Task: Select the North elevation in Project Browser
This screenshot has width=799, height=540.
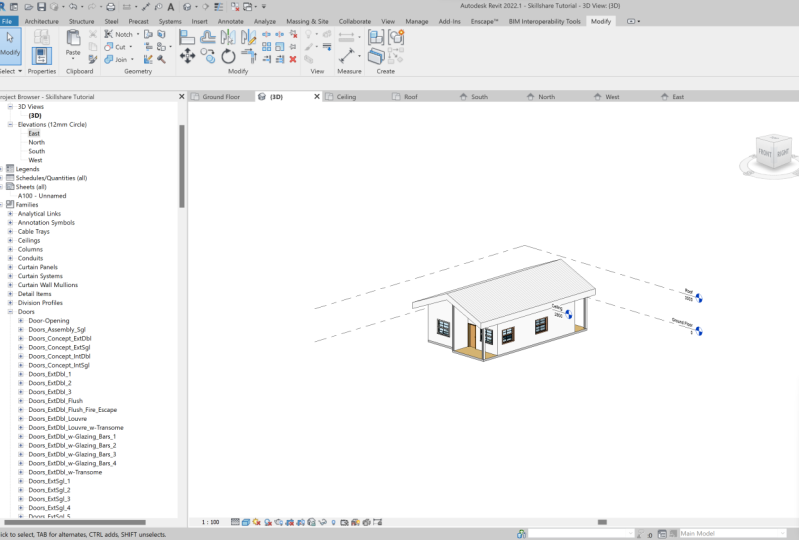Action: pos(37,142)
